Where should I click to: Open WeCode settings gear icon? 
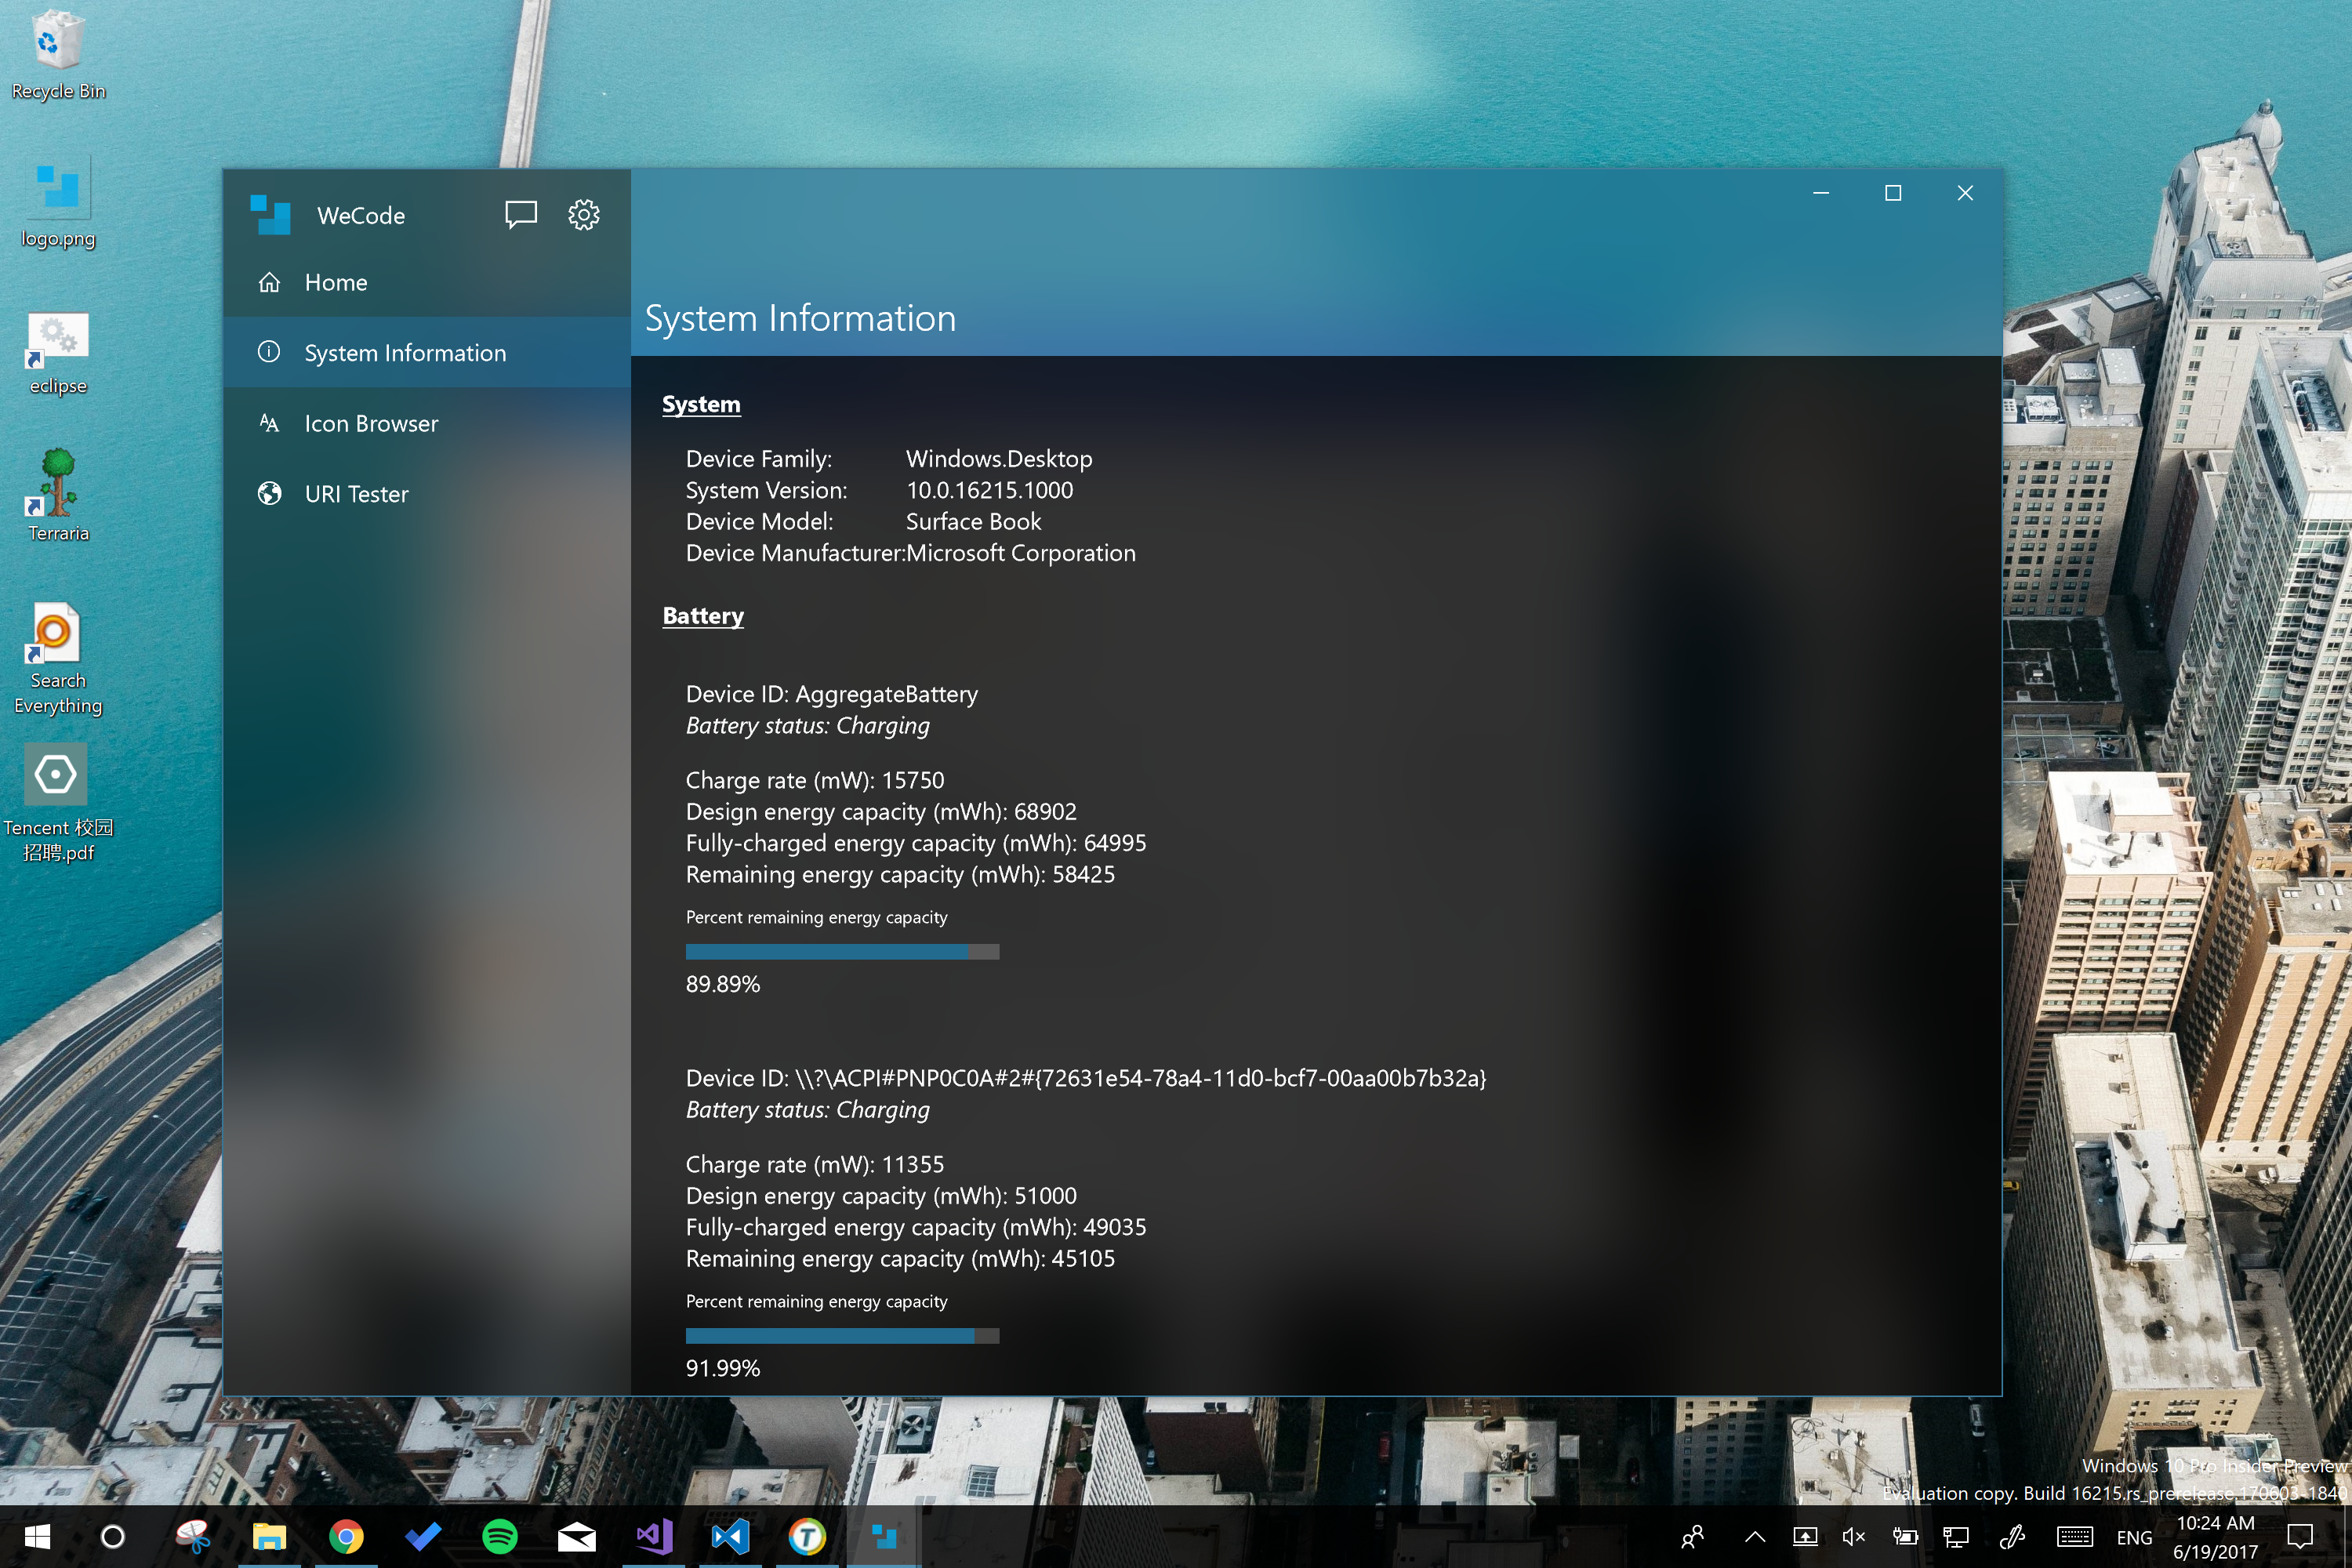pyautogui.click(x=584, y=214)
